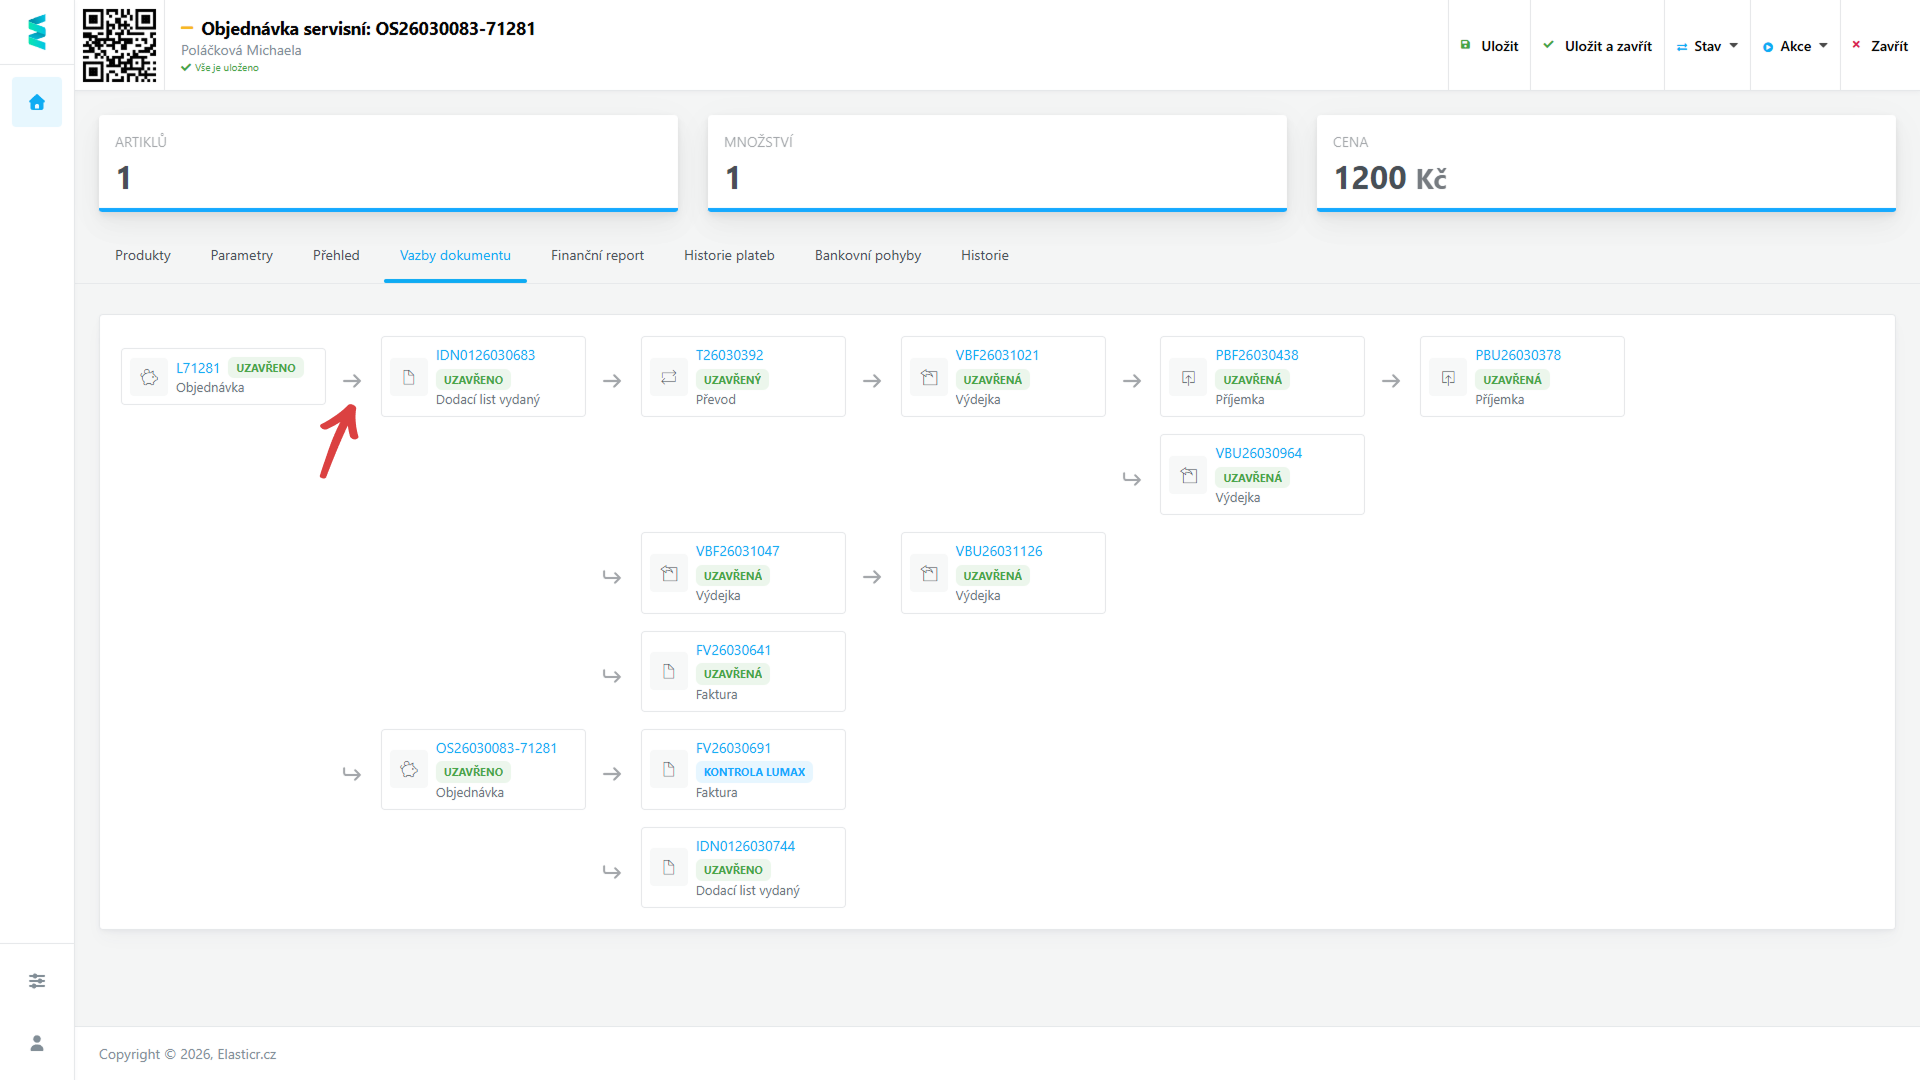Switch to Bankovní pohyby tab
Image resolution: width=1920 pixels, height=1080 pixels.
pyautogui.click(x=868, y=255)
